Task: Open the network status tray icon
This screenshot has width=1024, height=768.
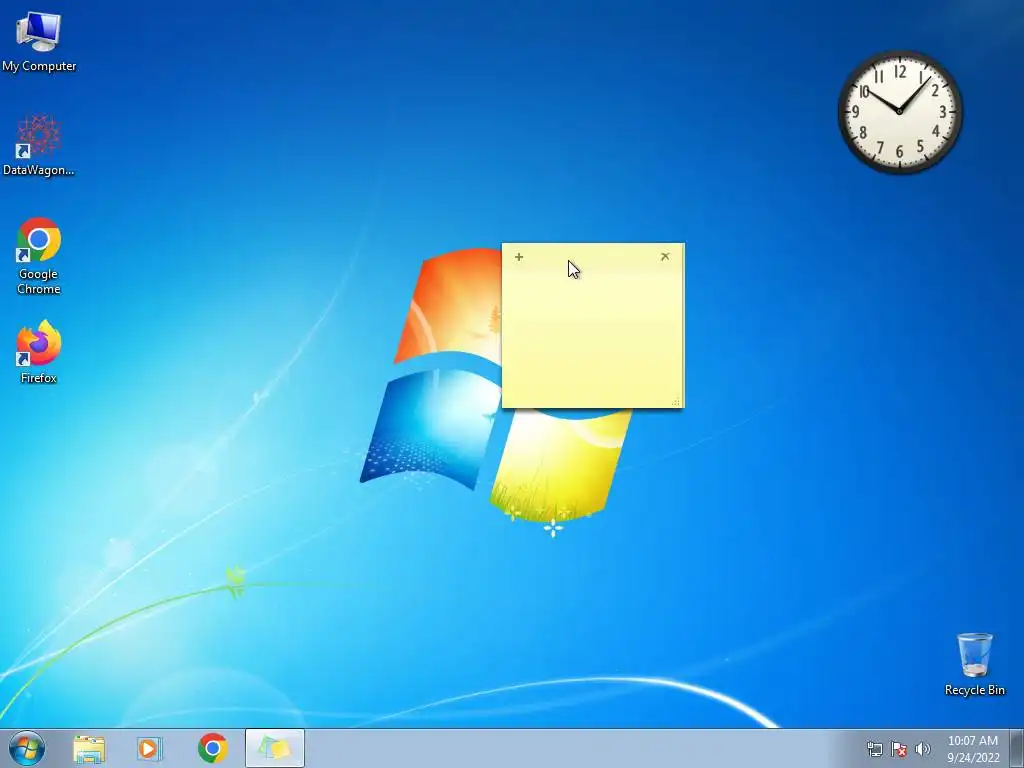Action: (874, 749)
